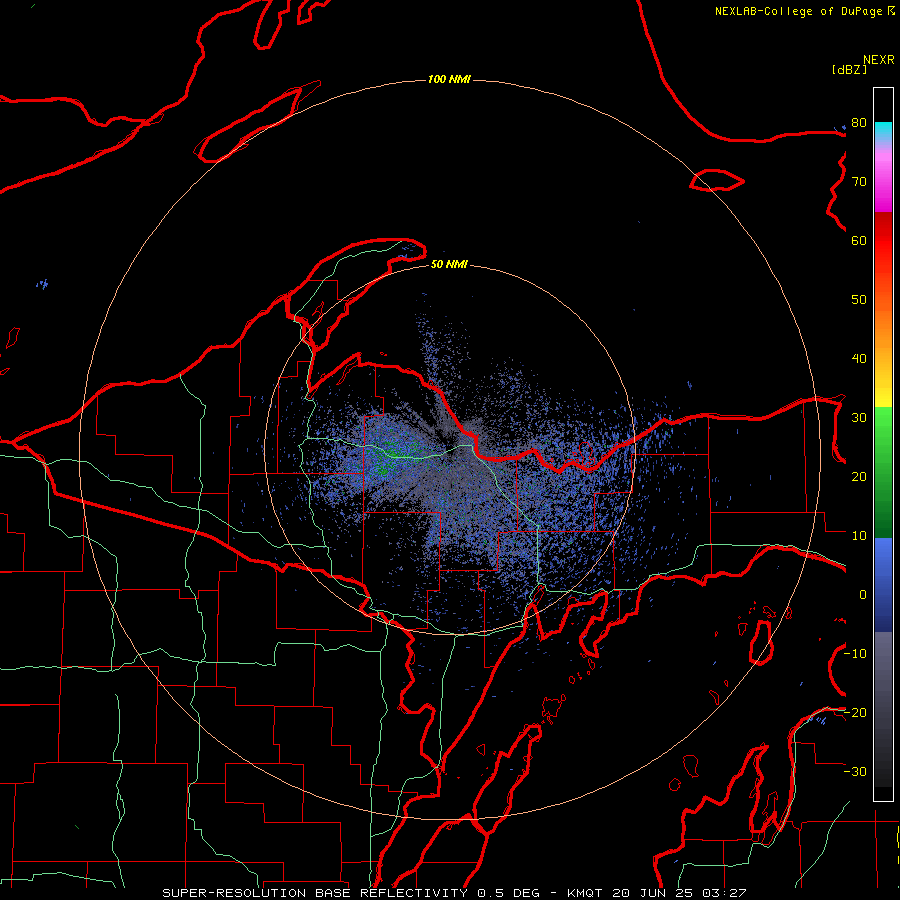The width and height of the screenshot is (900, 900).
Task: Click the 80 dBZ scale value
Action: point(859,123)
